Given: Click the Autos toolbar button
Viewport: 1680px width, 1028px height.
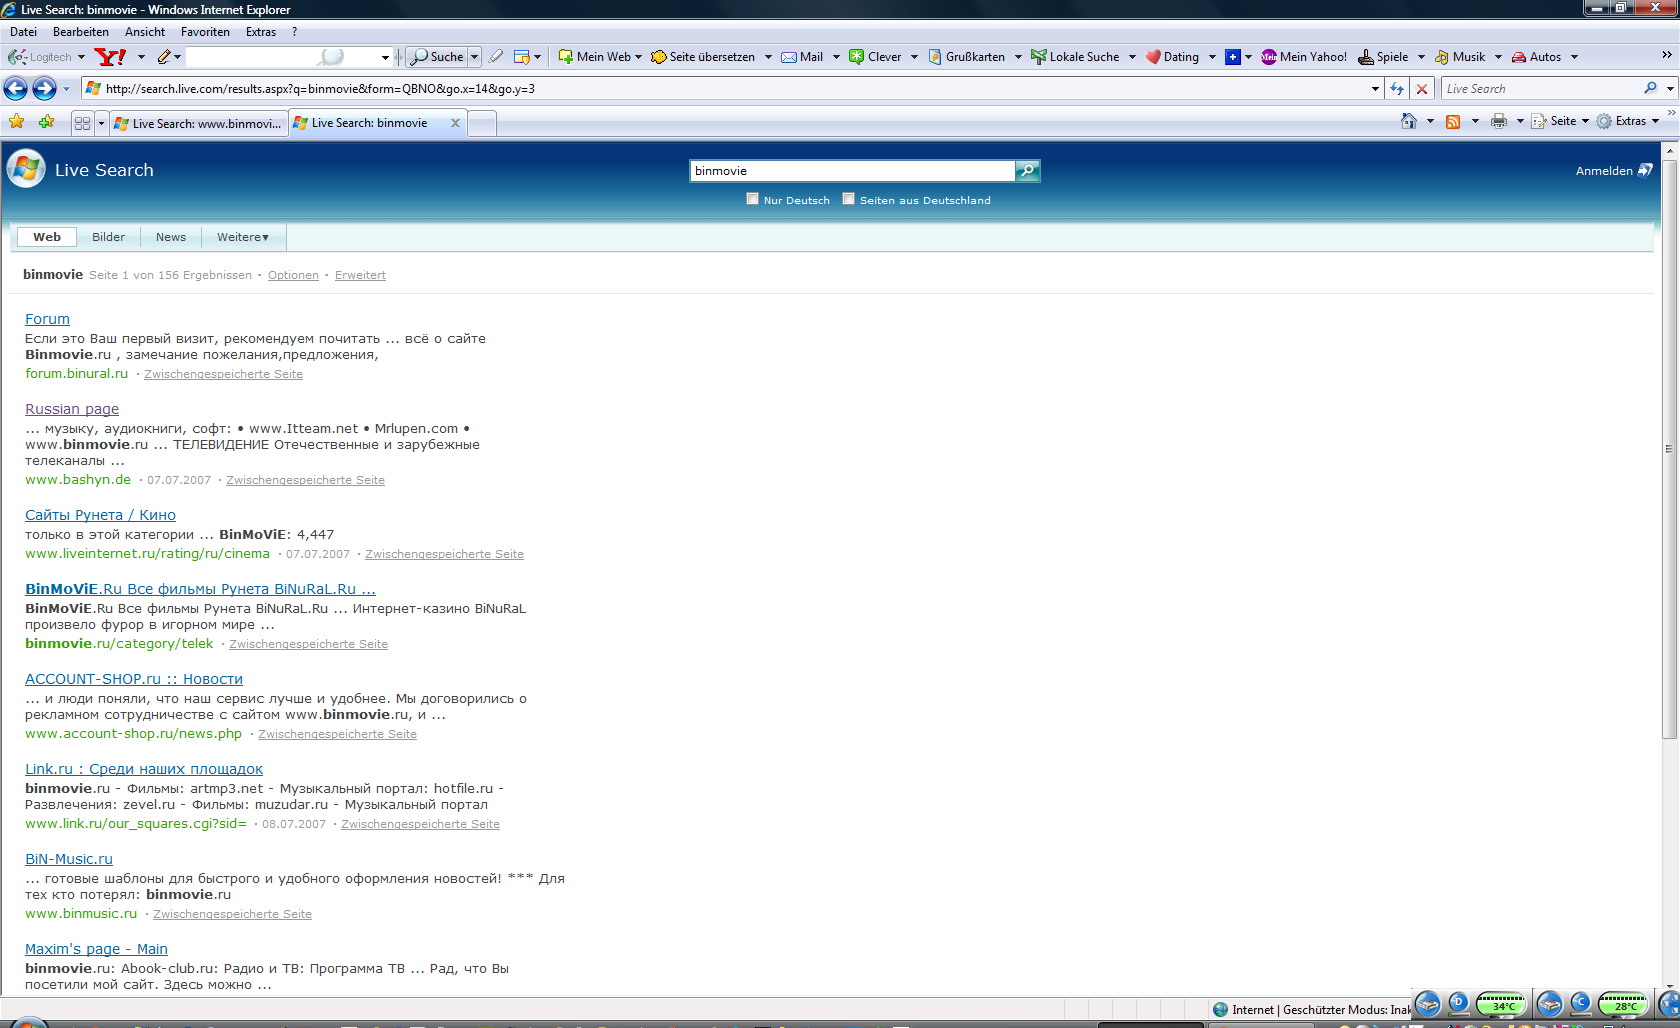Looking at the screenshot, I should (x=1536, y=57).
